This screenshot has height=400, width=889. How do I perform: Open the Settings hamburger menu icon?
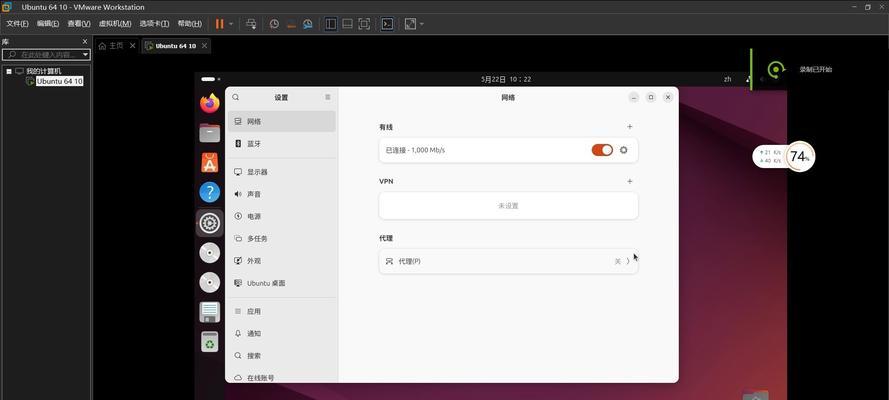[x=327, y=97]
